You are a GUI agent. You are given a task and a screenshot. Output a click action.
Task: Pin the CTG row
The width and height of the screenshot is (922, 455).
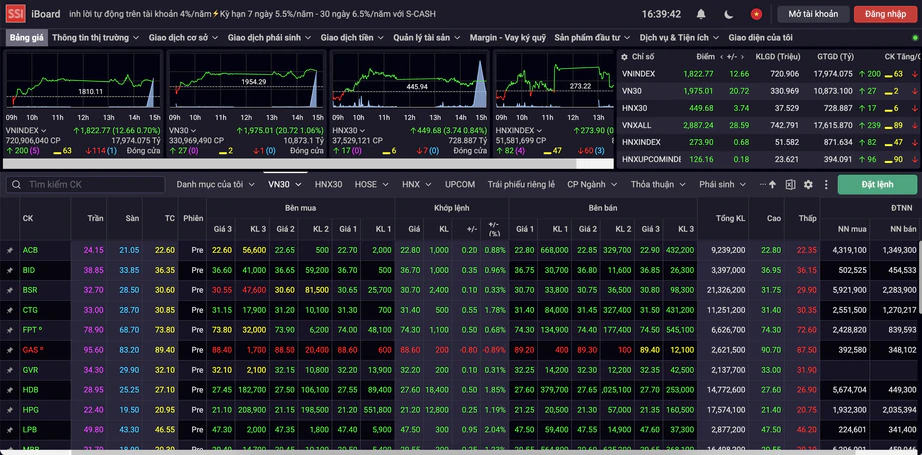pyautogui.click(x=9, y=310)
